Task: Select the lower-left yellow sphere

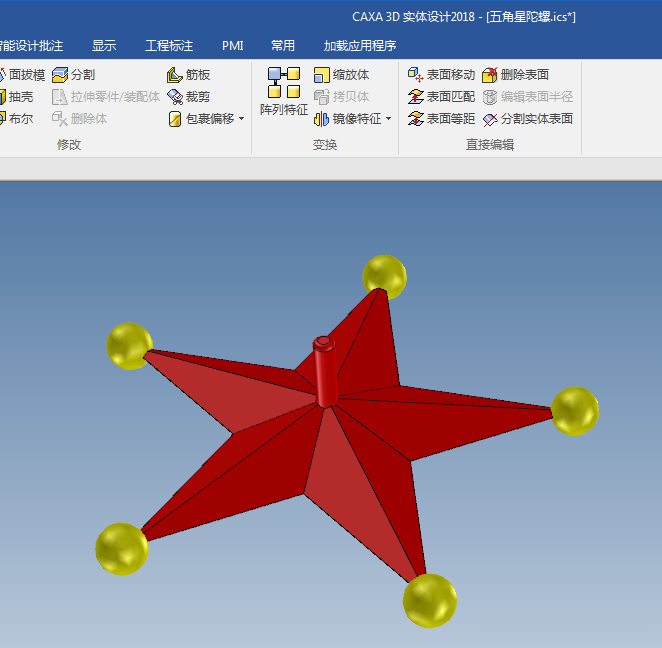Action: (x=122, y=549)
